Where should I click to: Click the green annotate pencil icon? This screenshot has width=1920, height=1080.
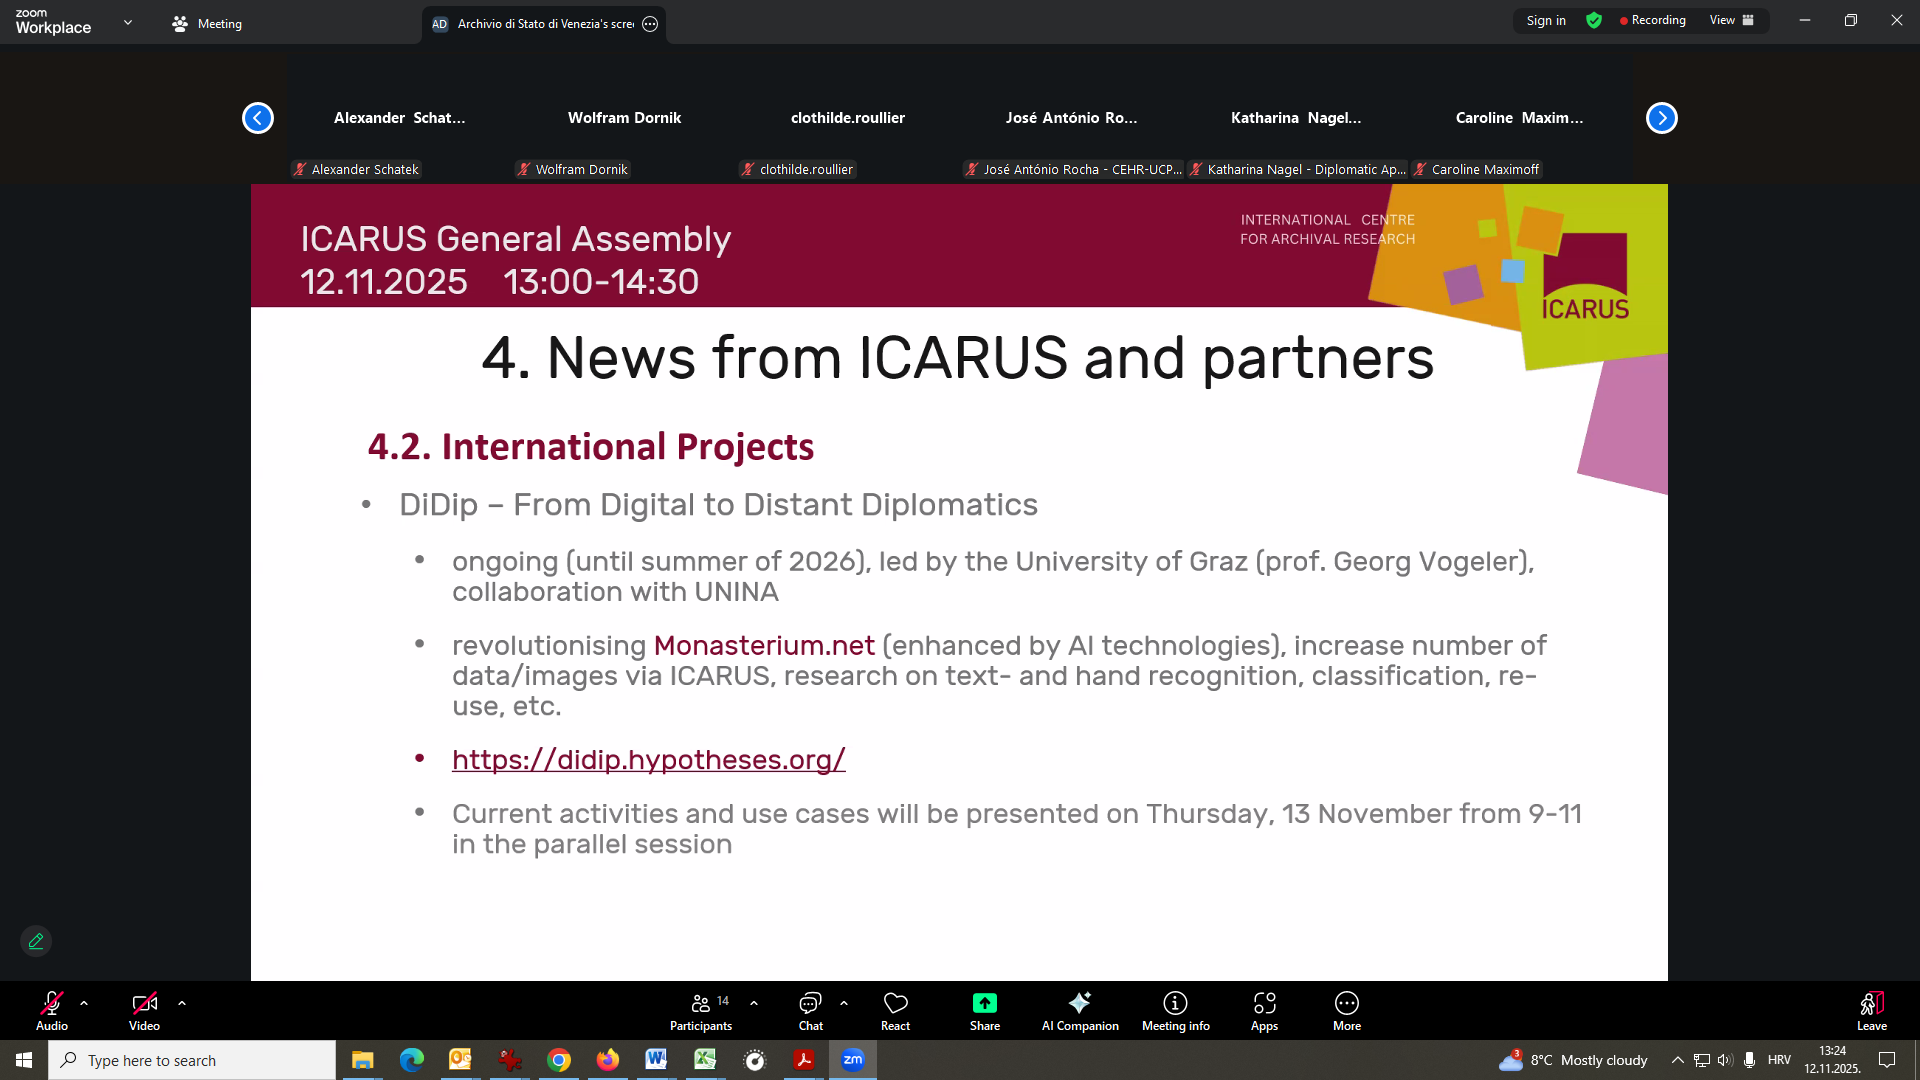pos(36,941)
